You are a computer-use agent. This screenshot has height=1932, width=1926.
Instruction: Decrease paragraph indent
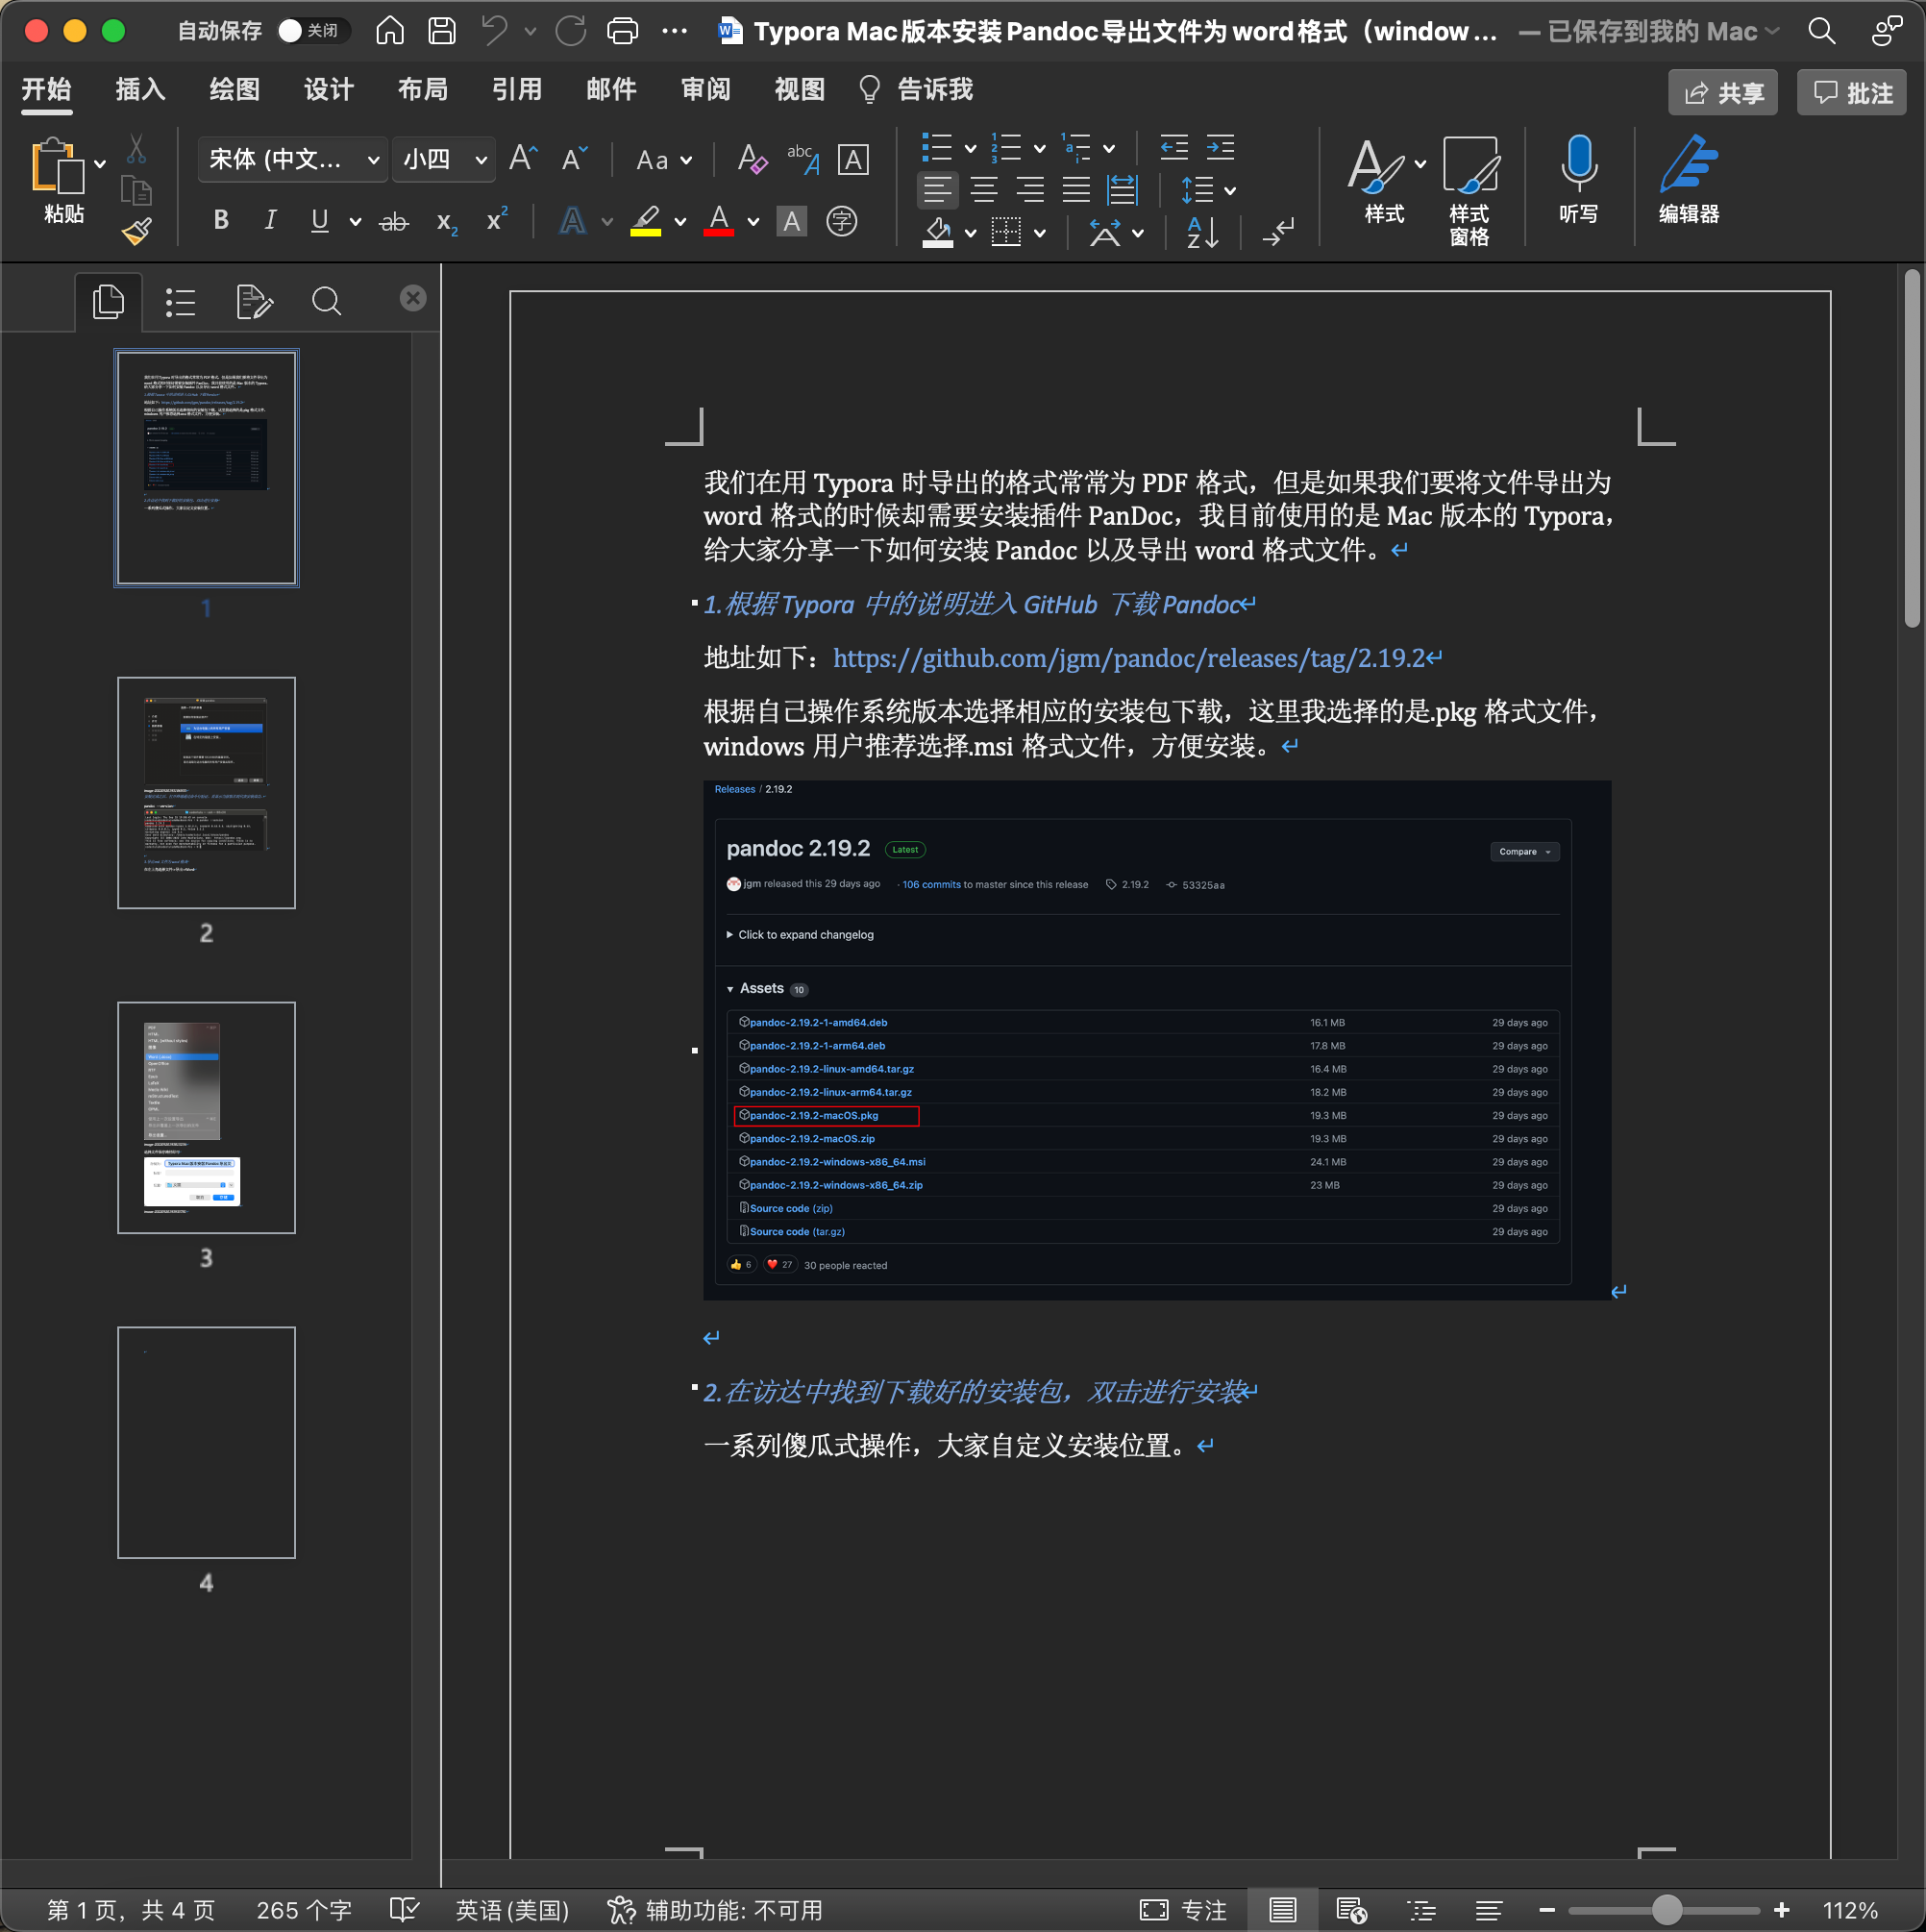1174,148
